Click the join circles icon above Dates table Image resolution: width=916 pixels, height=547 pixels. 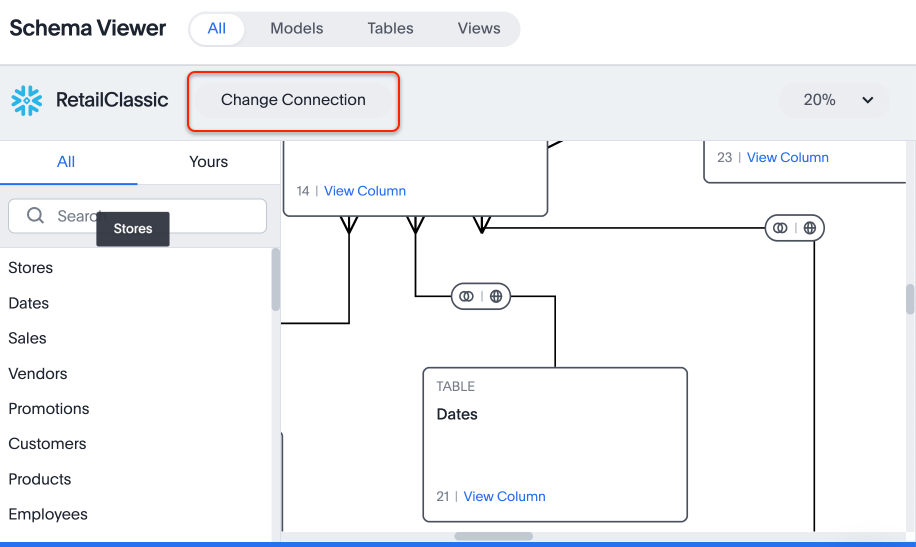[x=466, y=297]
